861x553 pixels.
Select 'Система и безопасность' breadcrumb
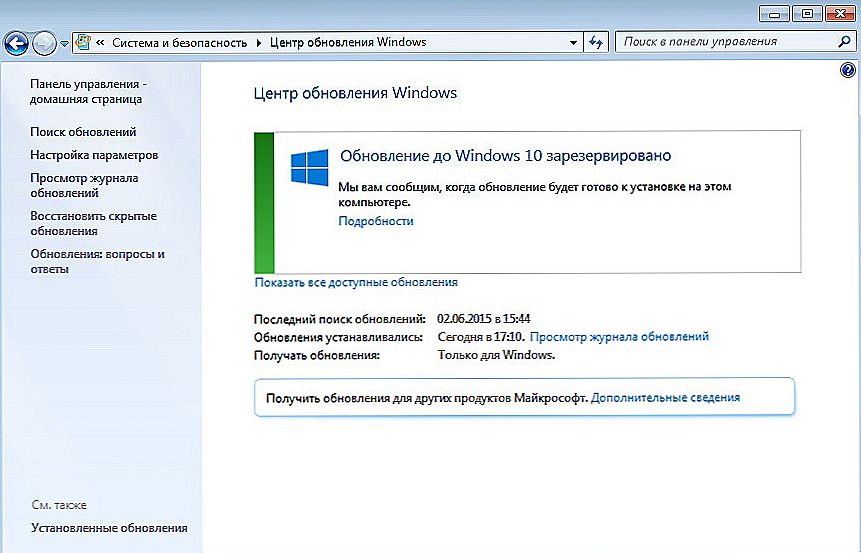[x=180, y=42]
